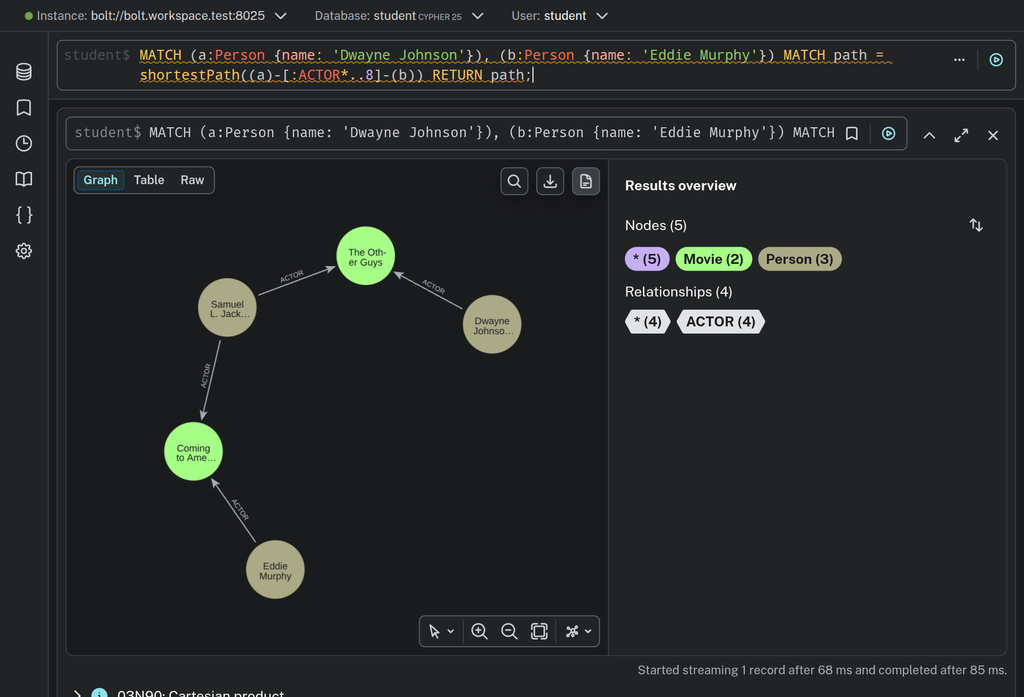Switch to Table view tab
1024x697 pixels.
[149, 180]
